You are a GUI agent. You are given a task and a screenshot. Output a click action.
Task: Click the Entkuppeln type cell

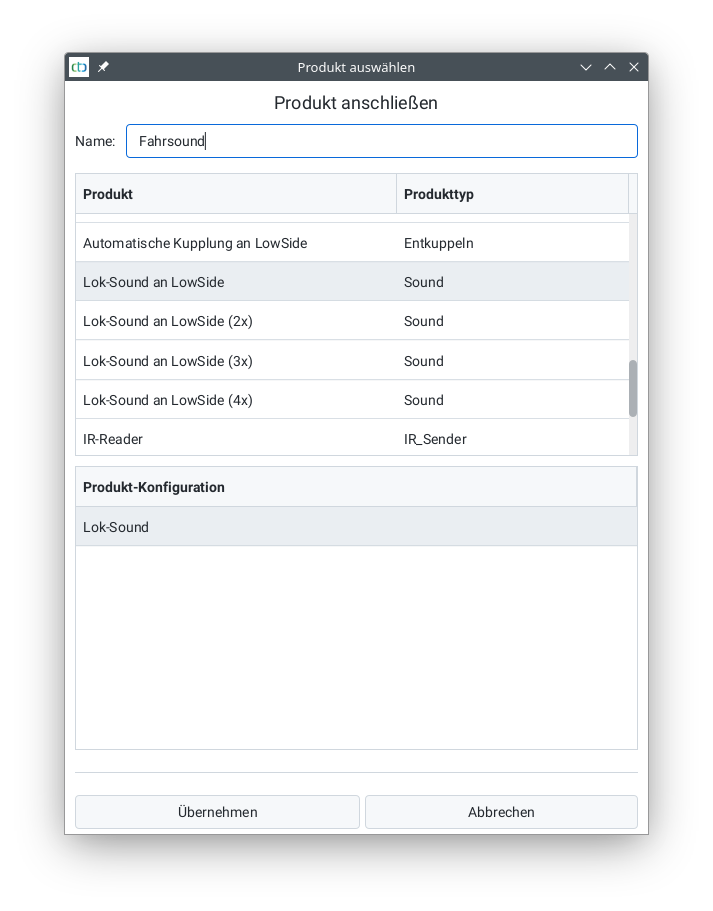[439, 243]
